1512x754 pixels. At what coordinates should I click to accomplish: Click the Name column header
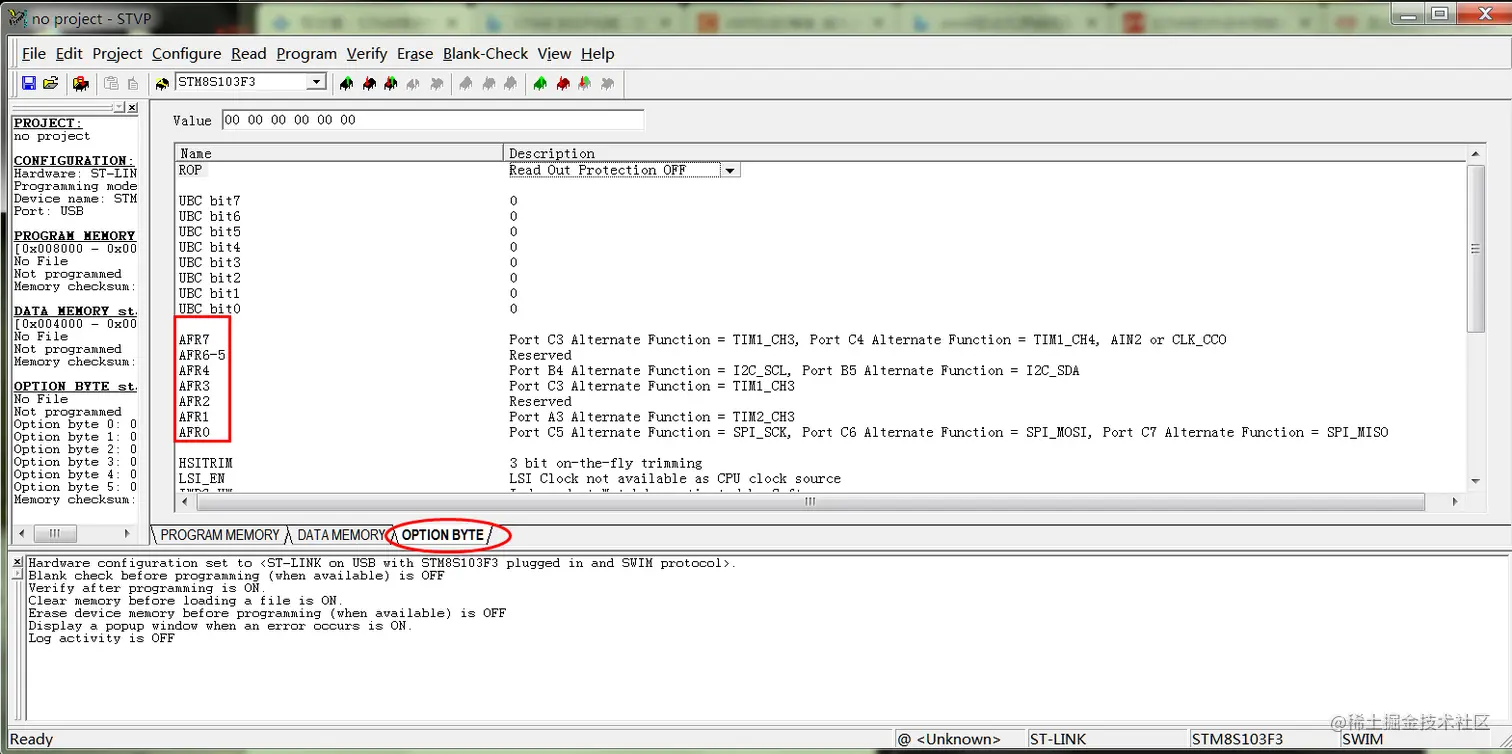coord(339,153)
